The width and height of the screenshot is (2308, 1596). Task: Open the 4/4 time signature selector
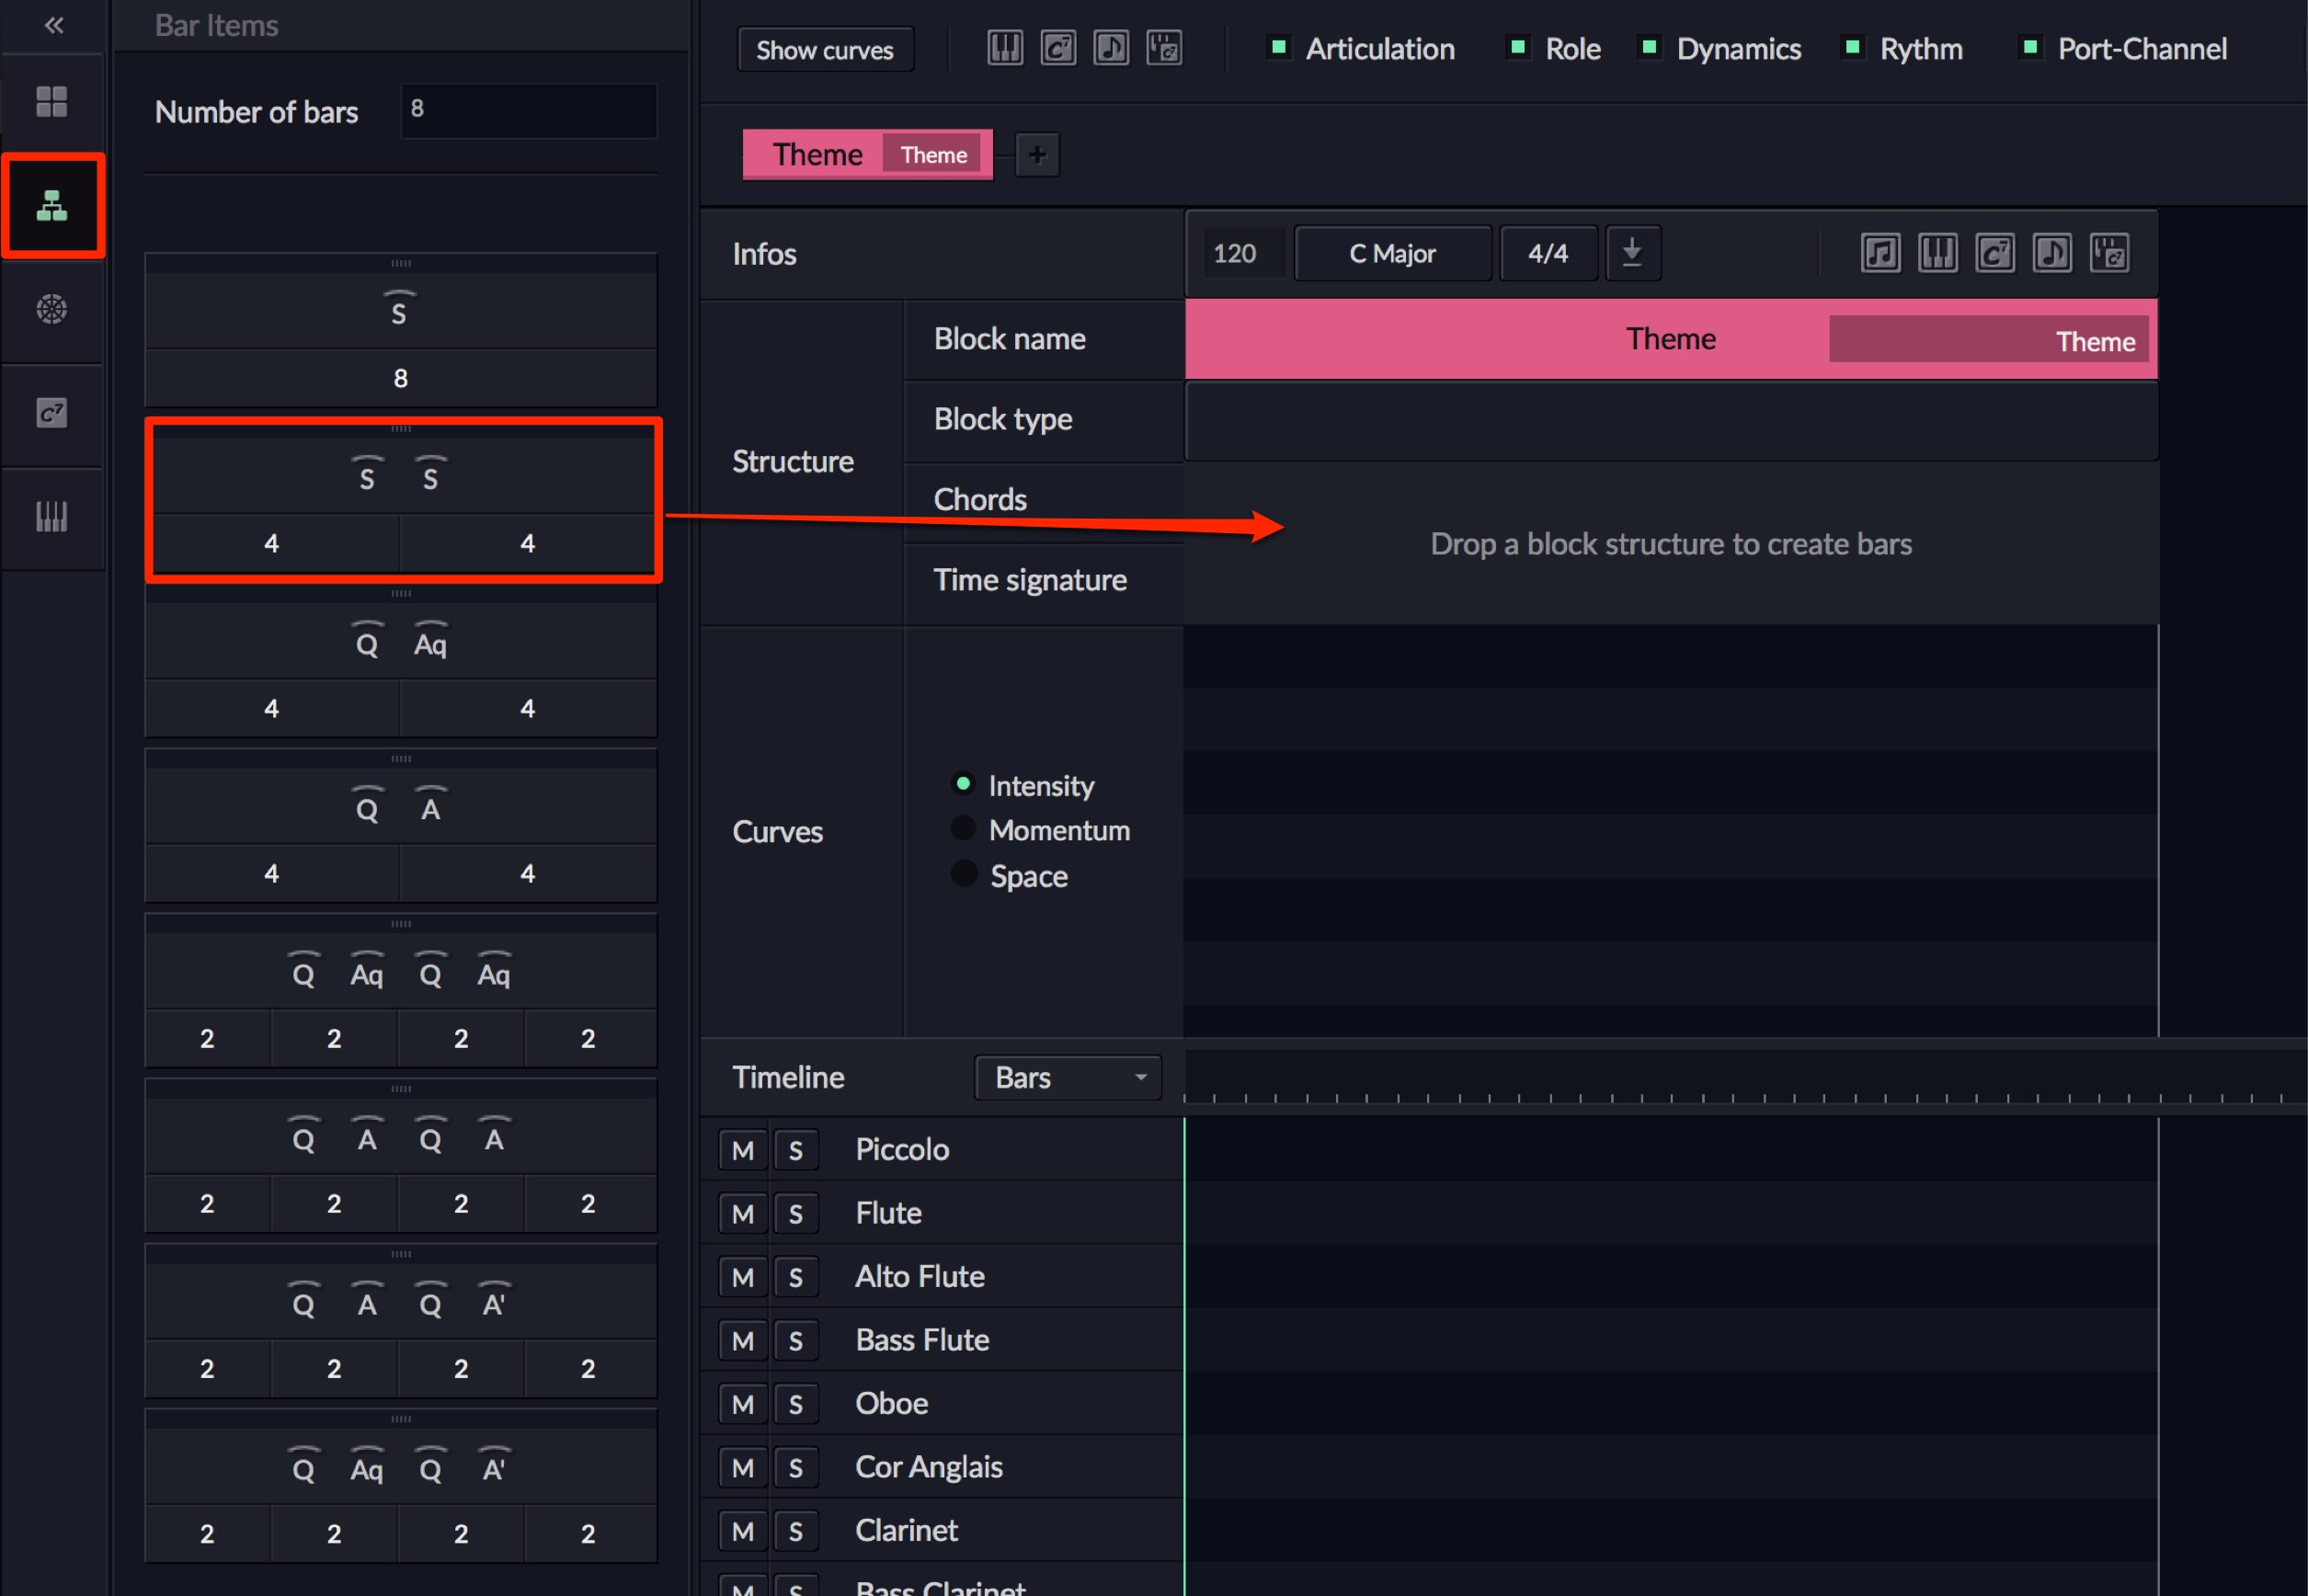point(1548,253)
